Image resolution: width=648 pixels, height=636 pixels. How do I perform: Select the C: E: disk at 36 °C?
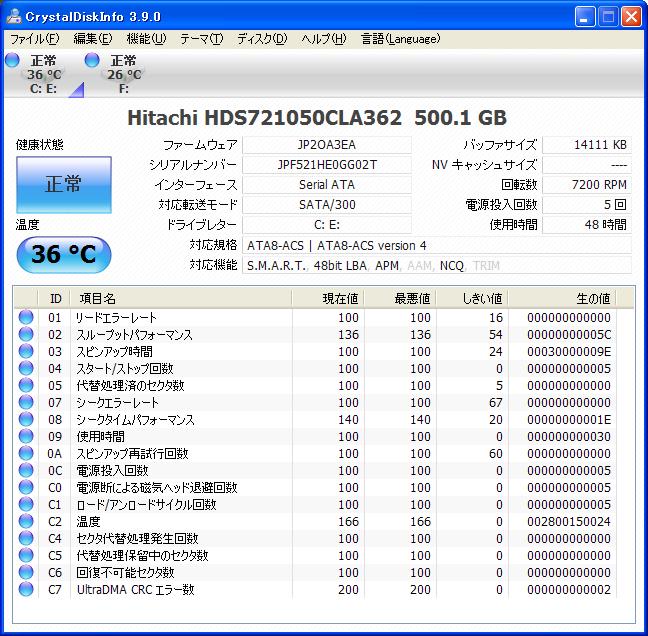43,74
